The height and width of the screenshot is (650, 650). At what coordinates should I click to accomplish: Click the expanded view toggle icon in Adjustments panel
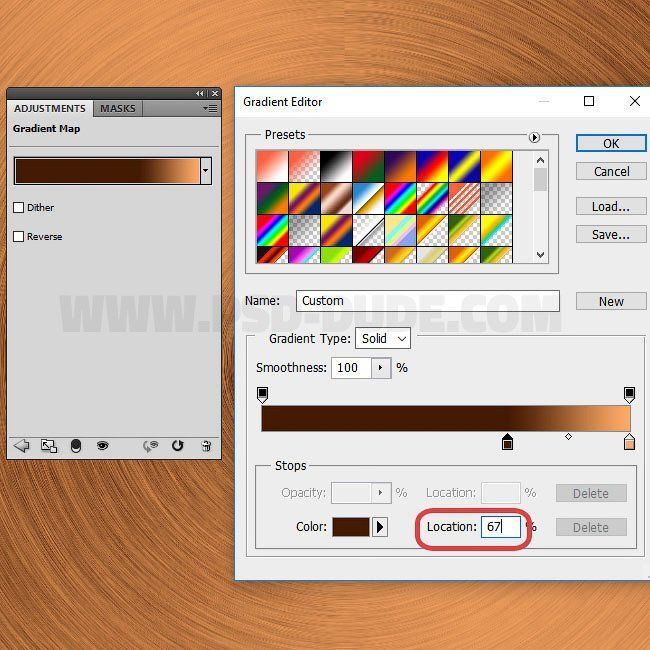coord(49,446)
